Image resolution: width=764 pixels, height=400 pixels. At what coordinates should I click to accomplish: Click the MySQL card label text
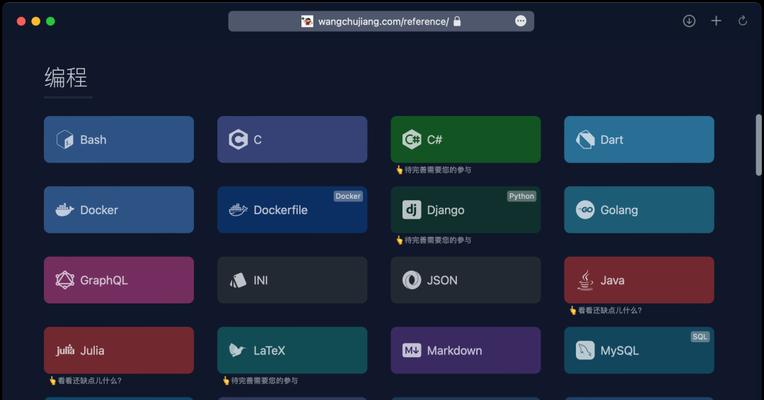pyautogui.click(x=619, y=351)
